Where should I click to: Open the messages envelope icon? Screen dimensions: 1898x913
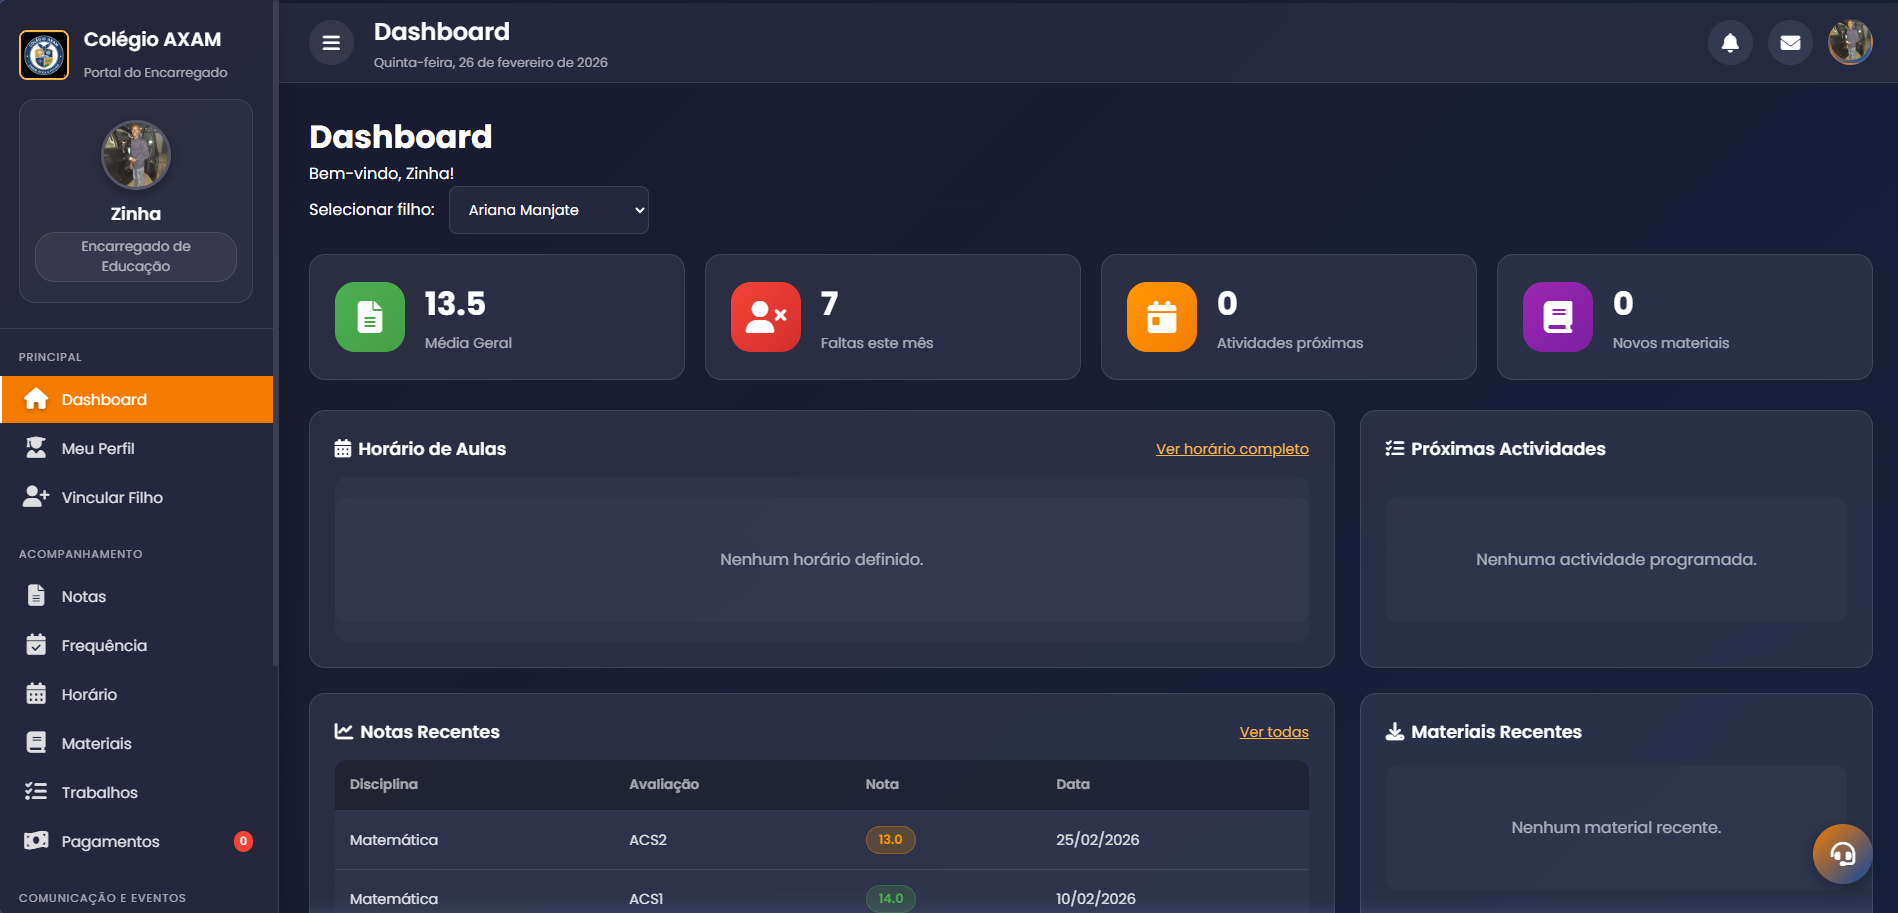tap(1790, 43)
